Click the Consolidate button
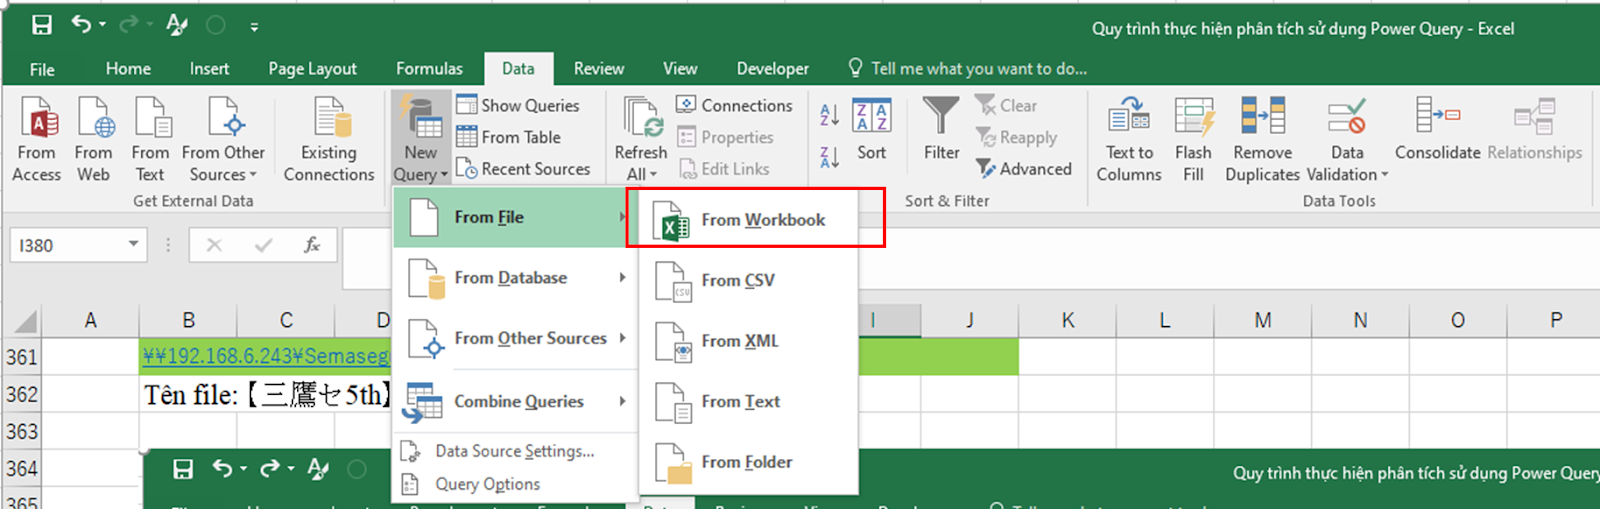The width and height of the screenshot is (1600, 509). (1437, 130)
